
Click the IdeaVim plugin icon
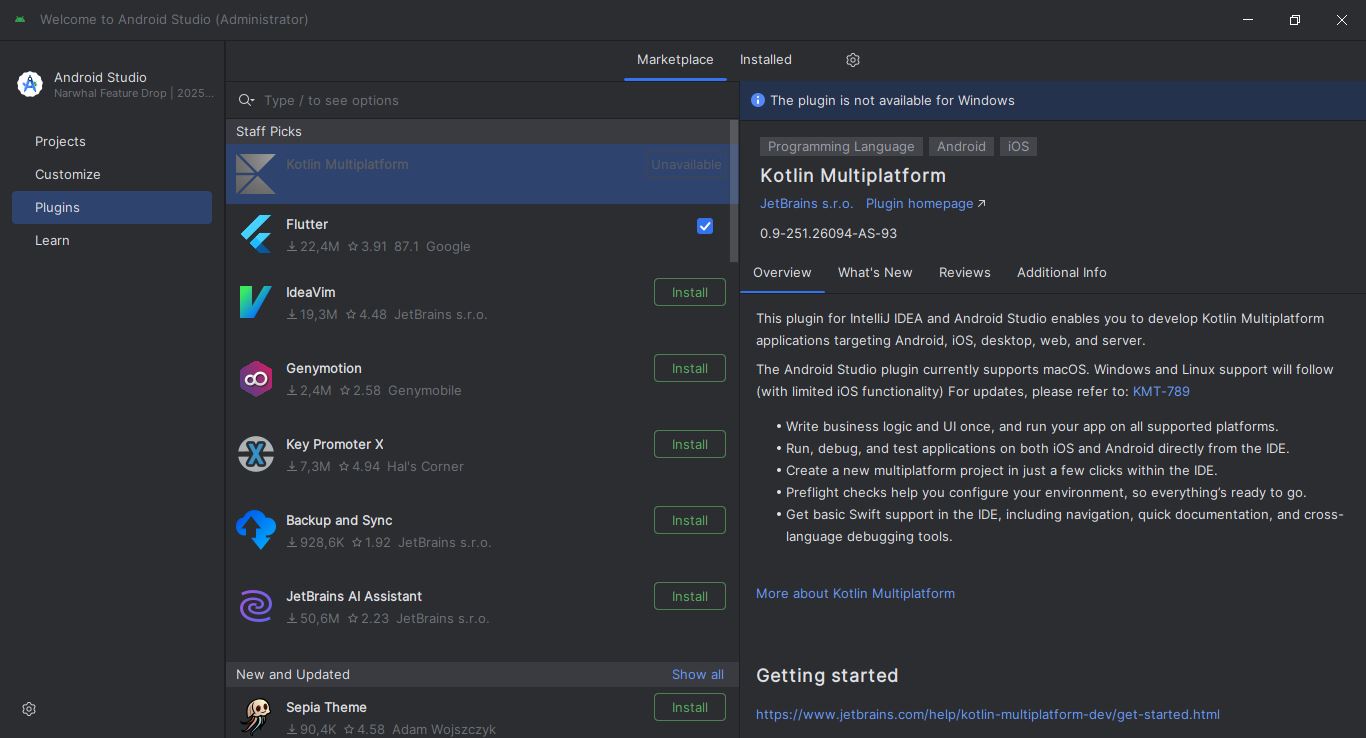point(256,302)
